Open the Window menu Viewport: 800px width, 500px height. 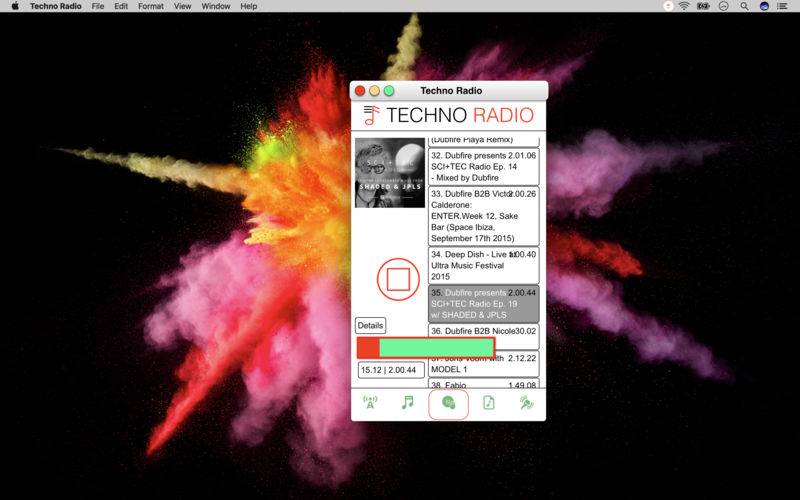216,6
